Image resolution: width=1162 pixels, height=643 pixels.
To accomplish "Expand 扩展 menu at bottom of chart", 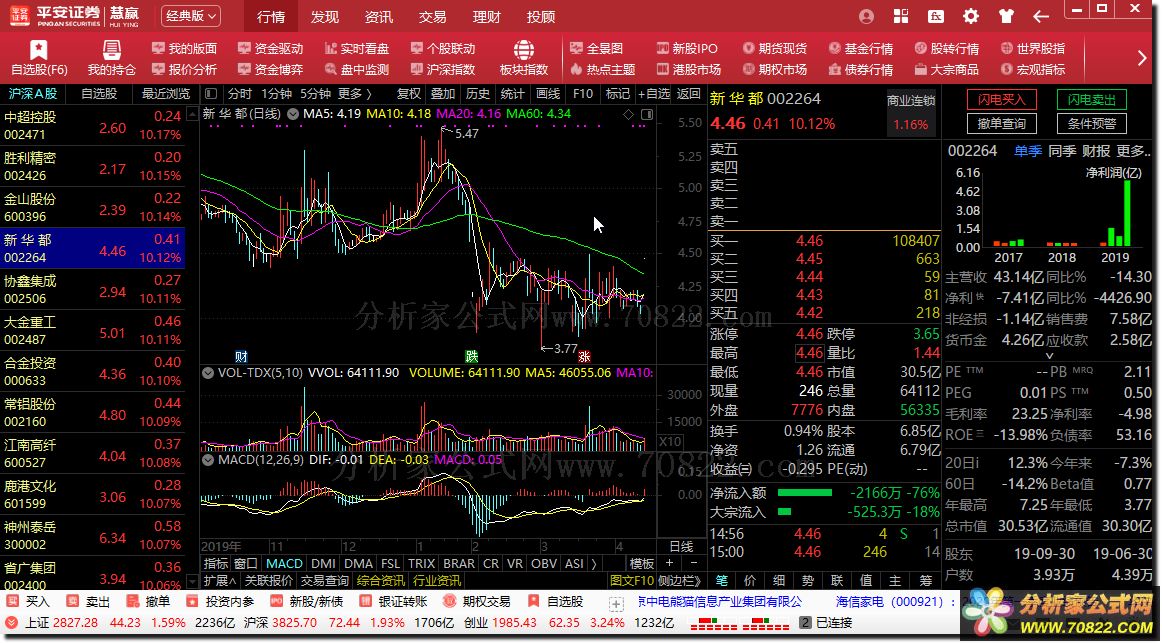I will (220, 581).
